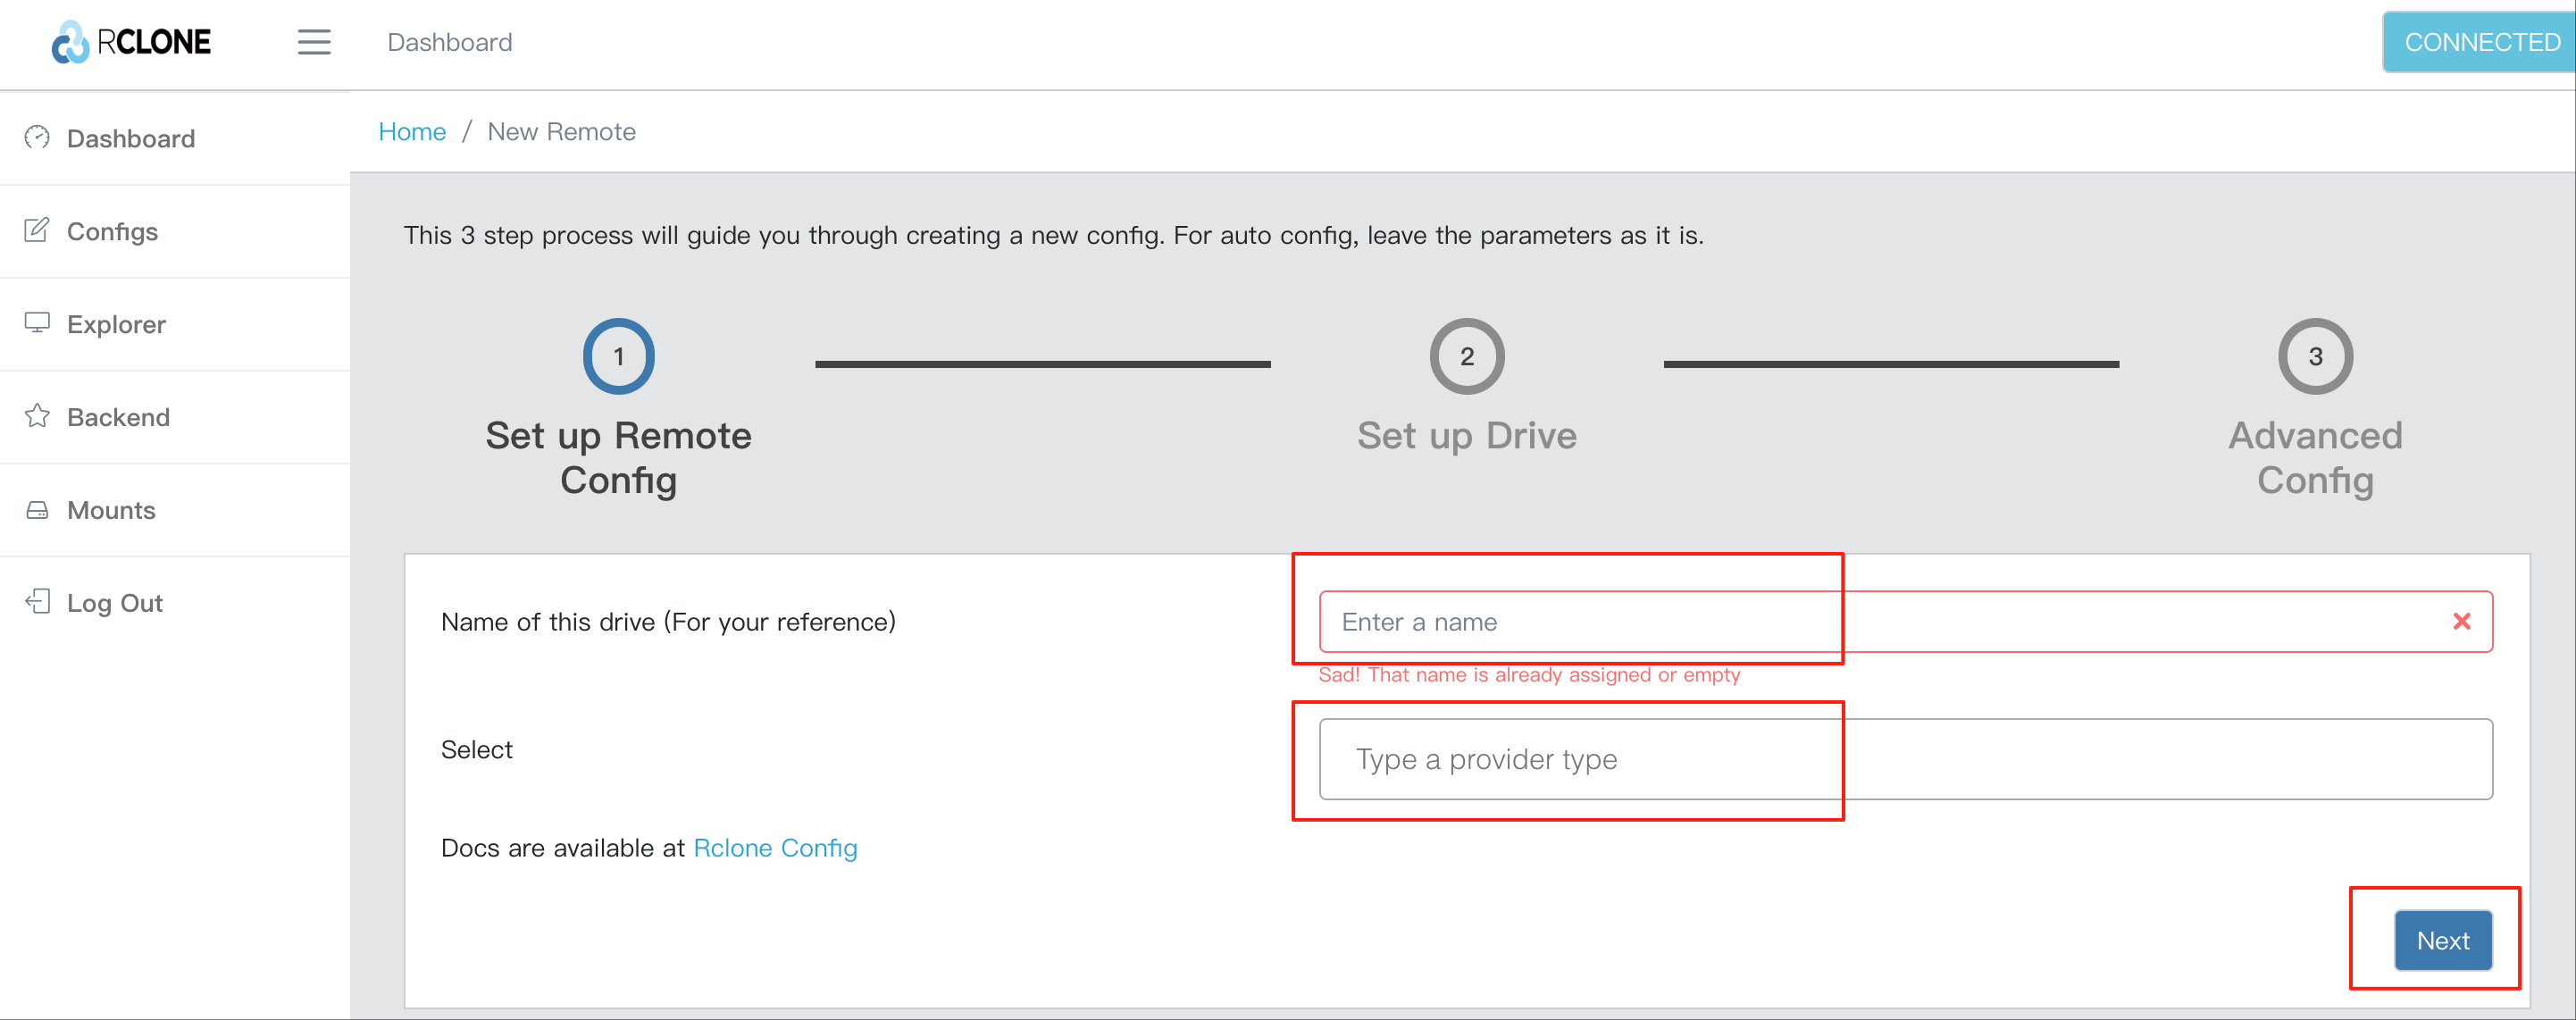Jump to step 2 Set up Drive
Image resolution: width=2576 pixels, height=1020 pixels.
1466,356
